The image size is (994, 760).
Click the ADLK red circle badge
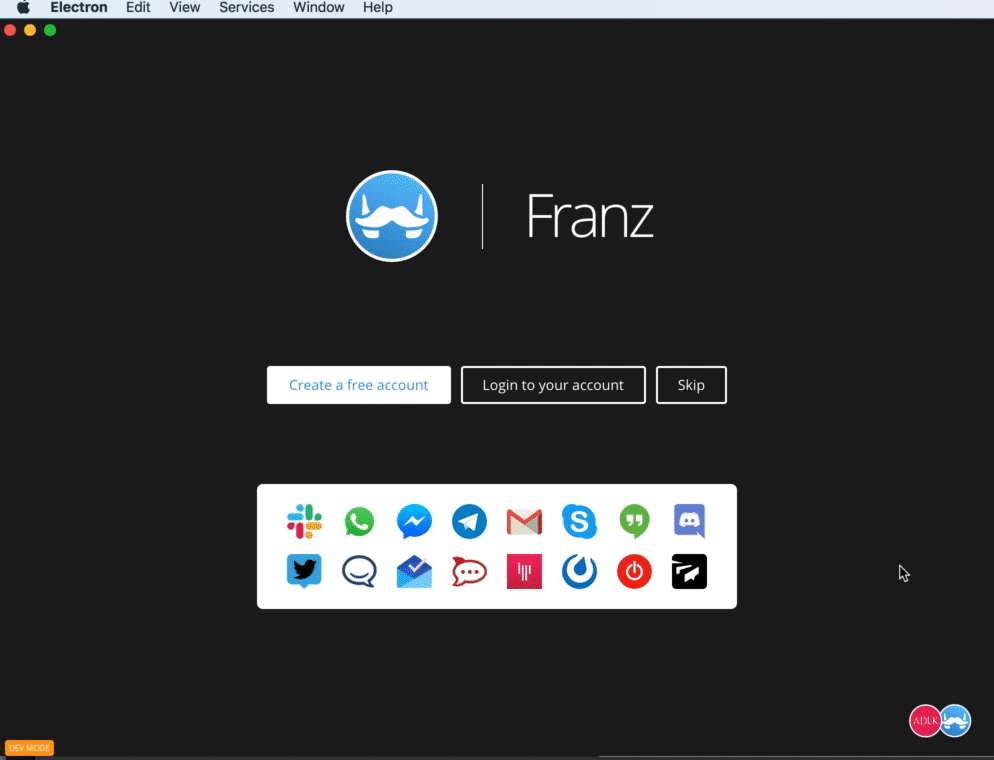coord(925,721)
